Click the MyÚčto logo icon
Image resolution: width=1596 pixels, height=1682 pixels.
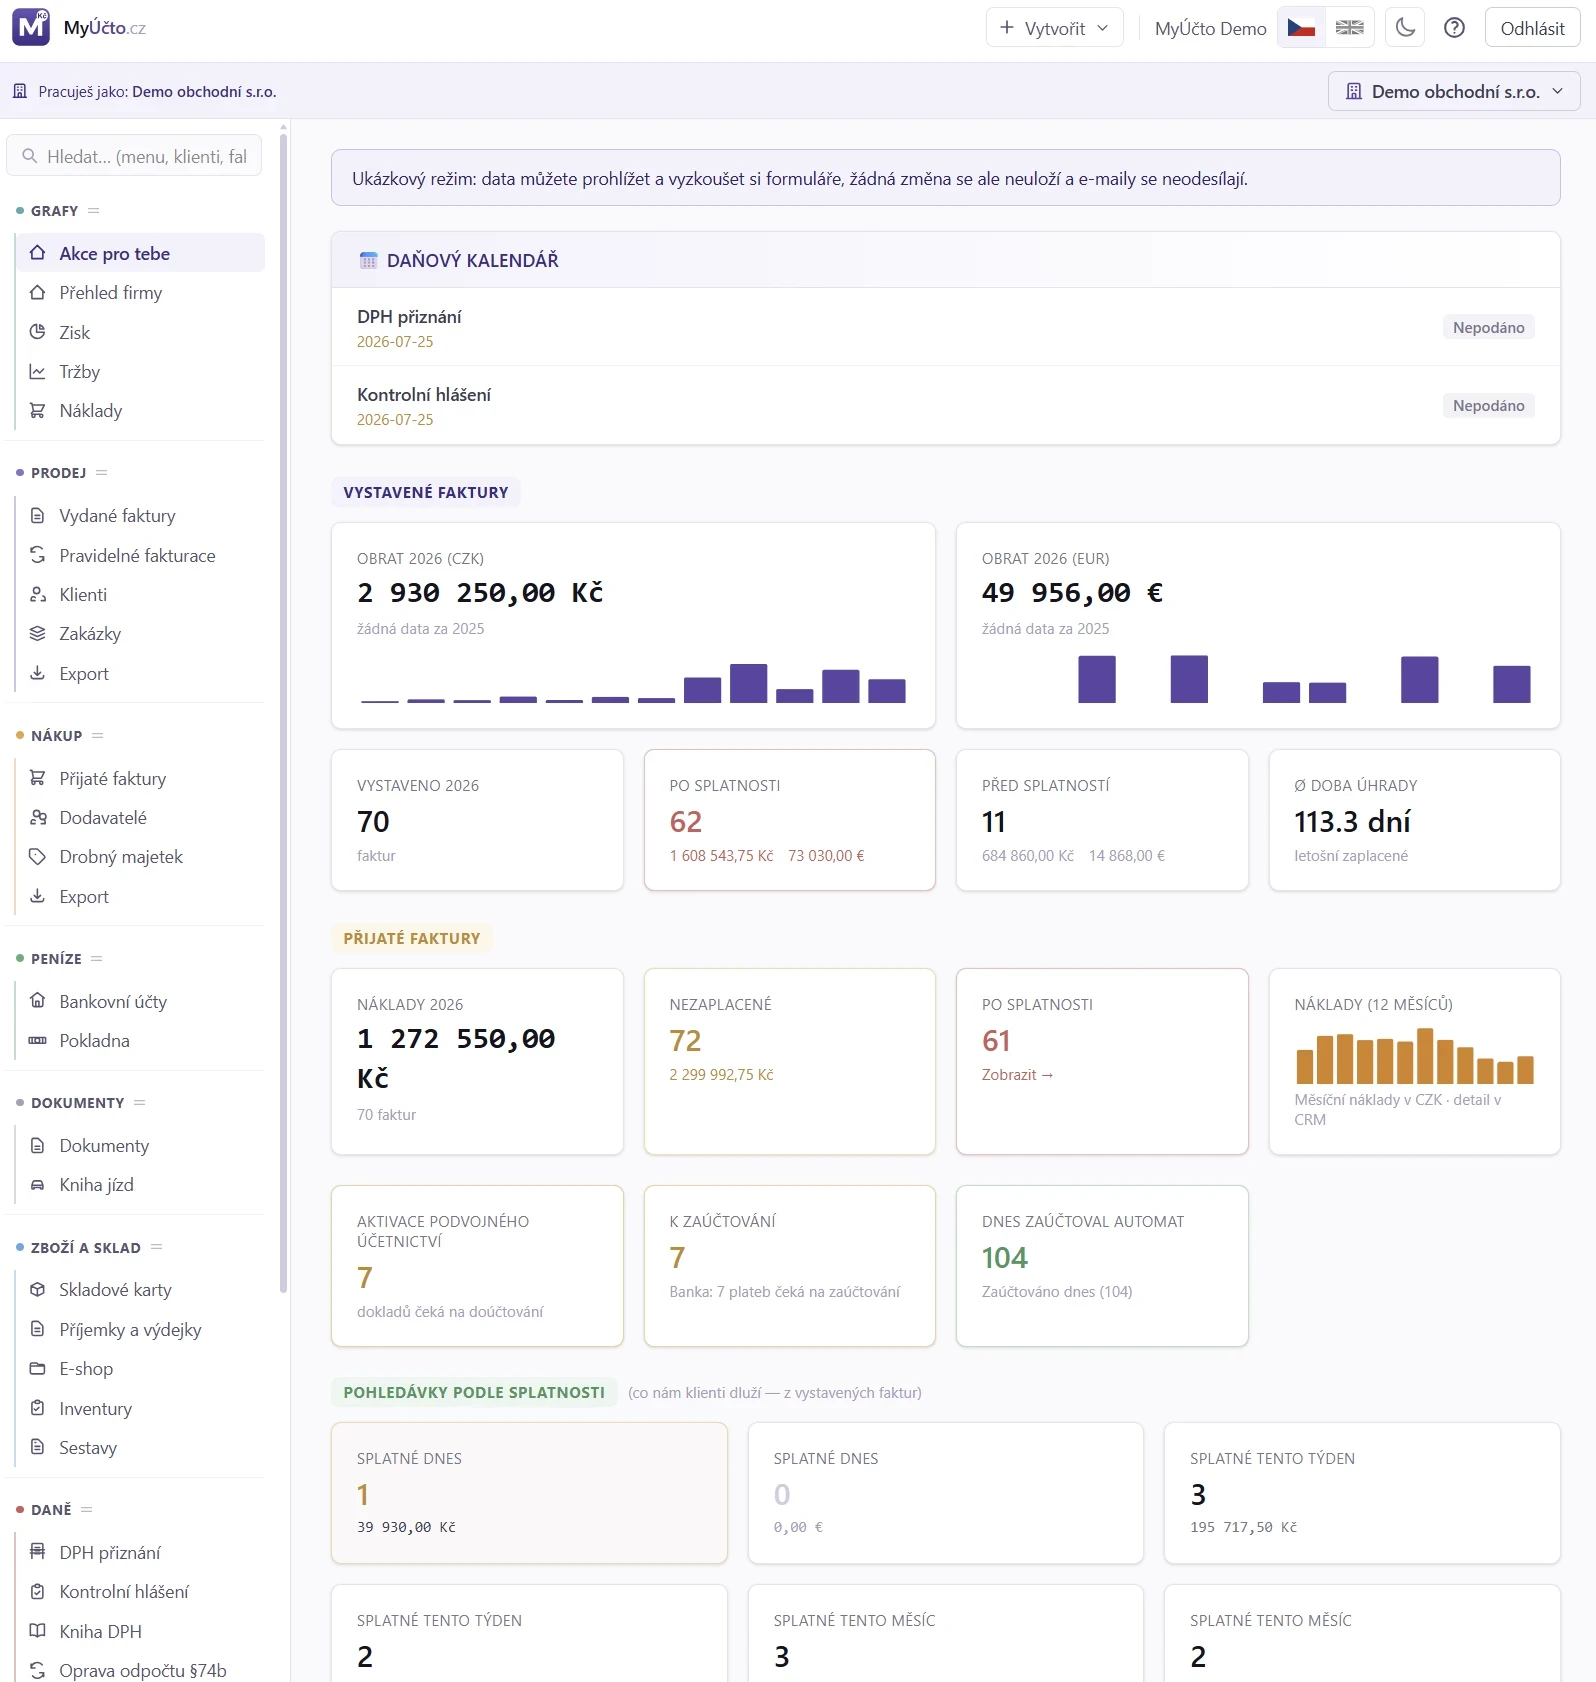click(31, 28)
